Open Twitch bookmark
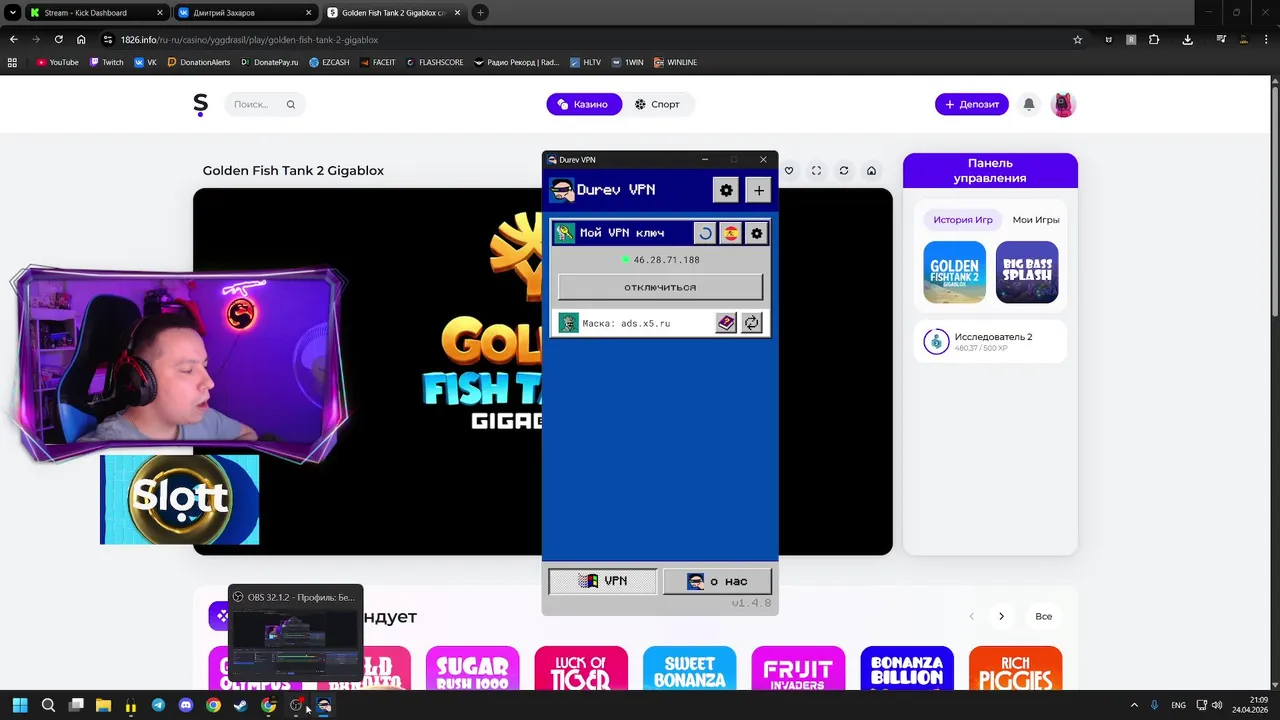Viewport: 1280px width, 720px height. 107,62
